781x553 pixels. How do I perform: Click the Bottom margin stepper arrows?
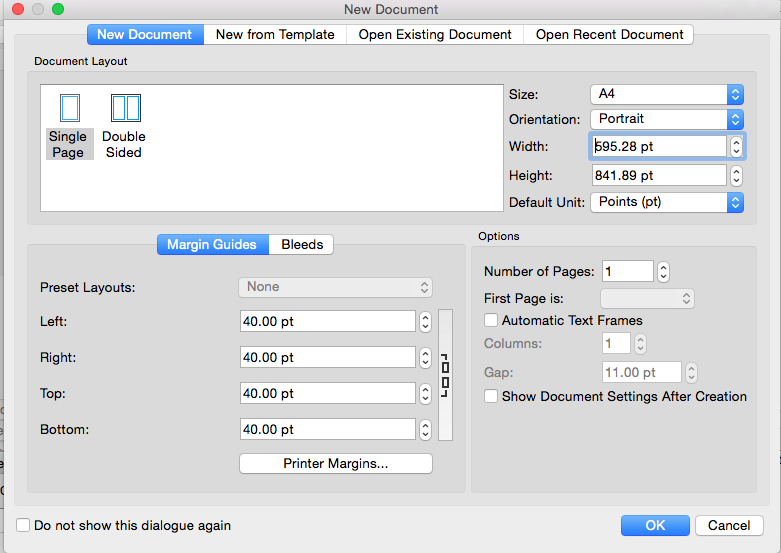[425, 430]
